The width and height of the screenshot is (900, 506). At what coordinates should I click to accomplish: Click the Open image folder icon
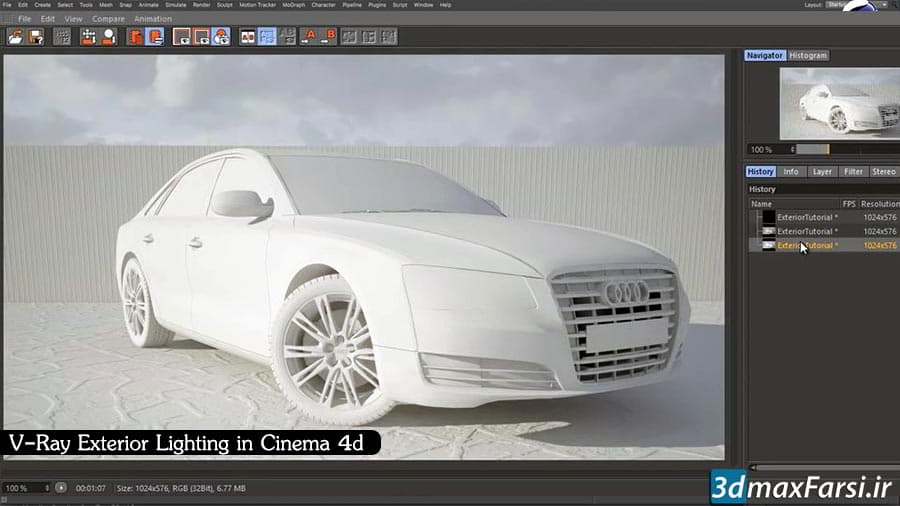[x=15, y=37]
